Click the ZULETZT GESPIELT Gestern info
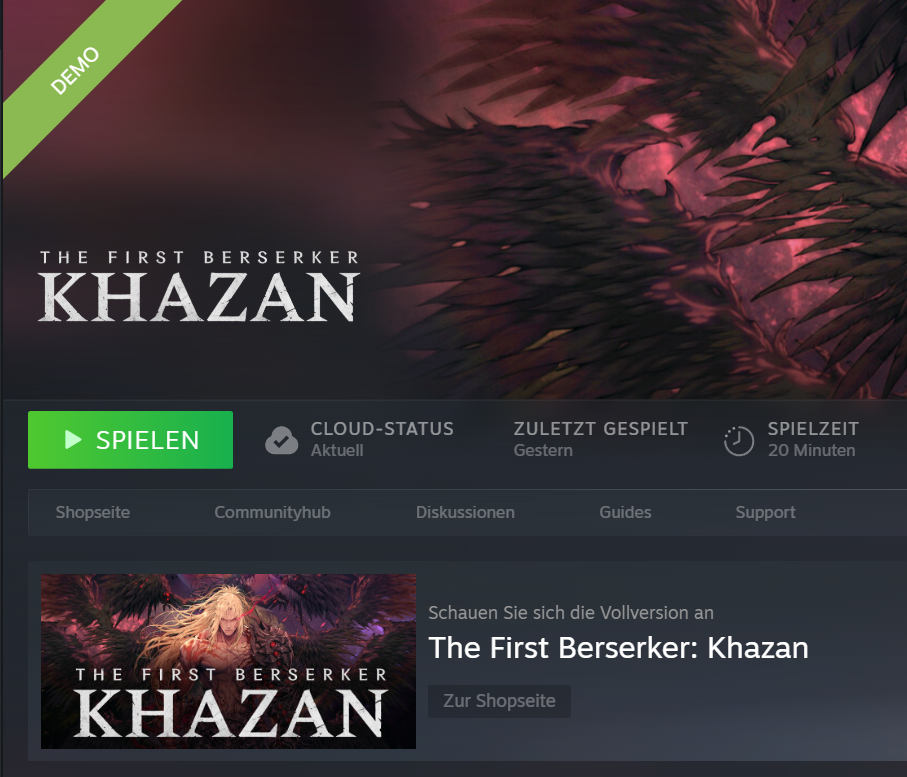The width and height of the screenshot is (907, 777). (x=601, y=439)
